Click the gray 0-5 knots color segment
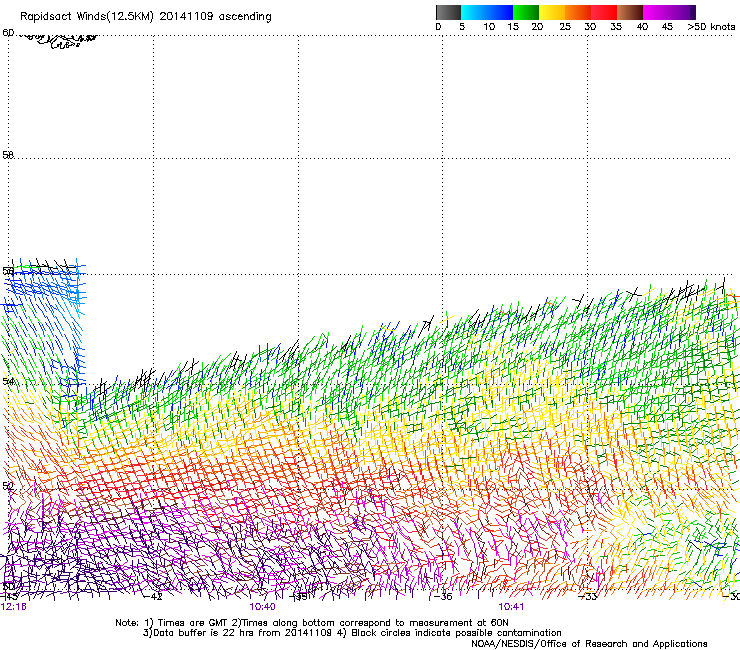 tap(448, 12)
